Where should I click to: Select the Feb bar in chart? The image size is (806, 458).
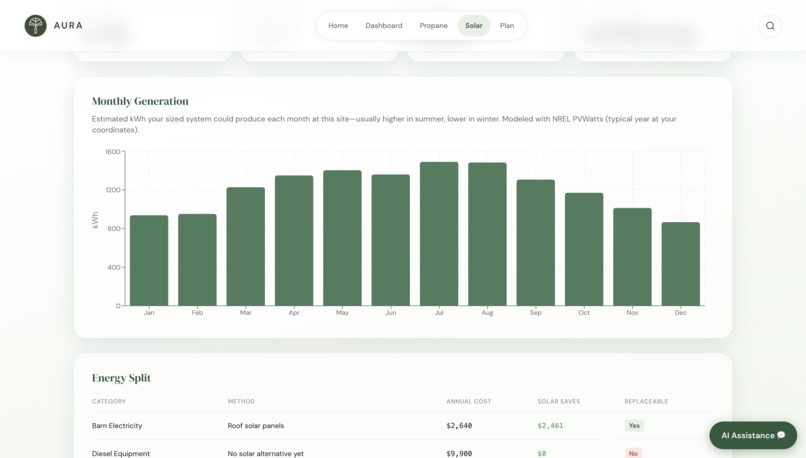point(197,260)
